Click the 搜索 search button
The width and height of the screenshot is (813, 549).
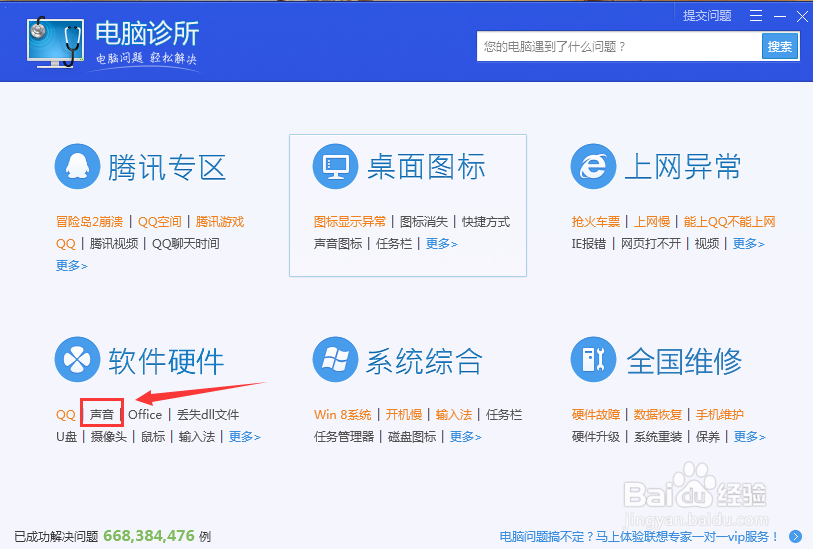point(779,47)
